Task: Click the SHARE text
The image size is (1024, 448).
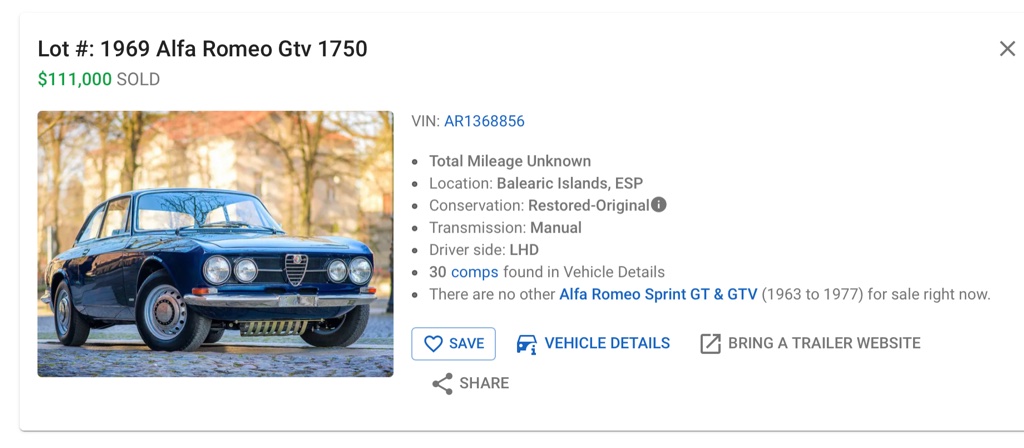Action: (x=485, y=383)
